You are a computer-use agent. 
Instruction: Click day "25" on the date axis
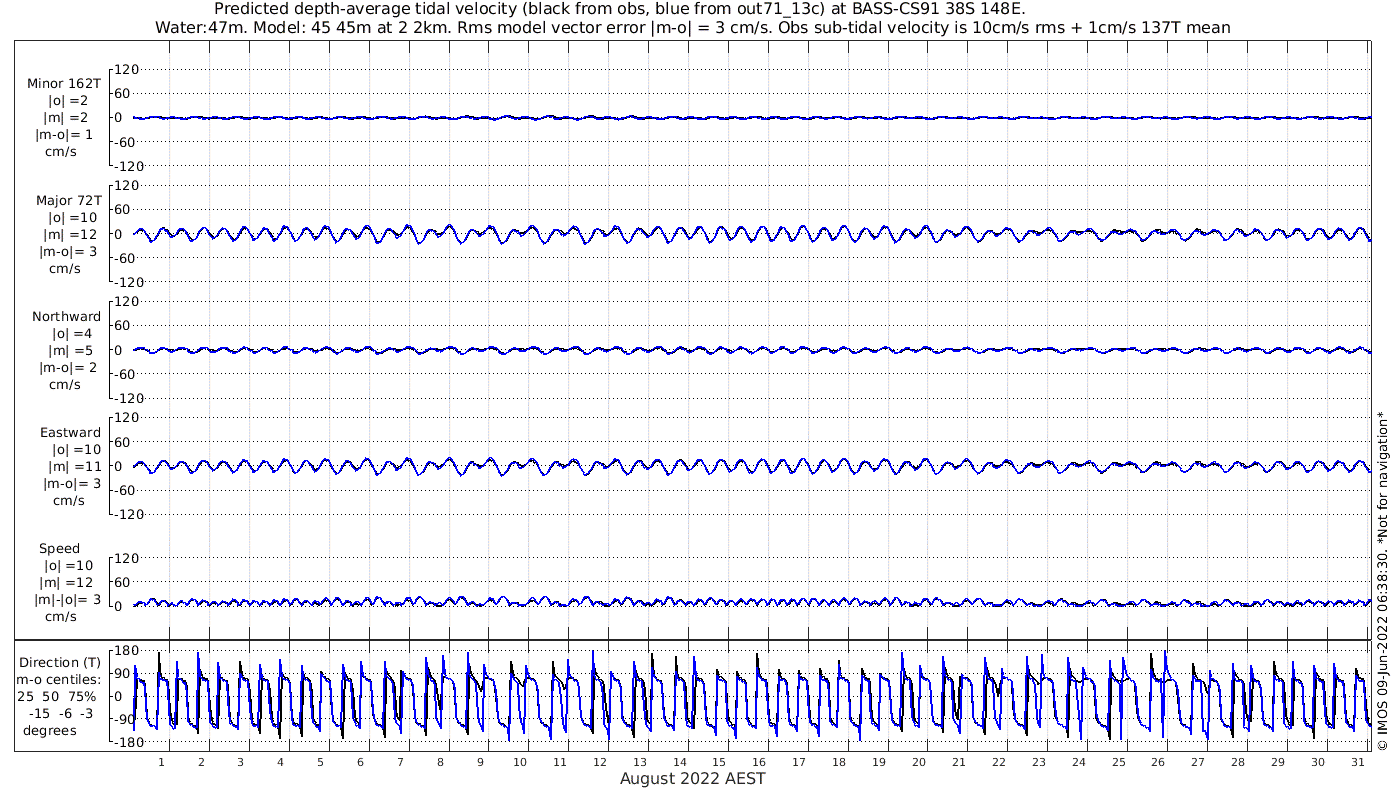pos(1118,762)
